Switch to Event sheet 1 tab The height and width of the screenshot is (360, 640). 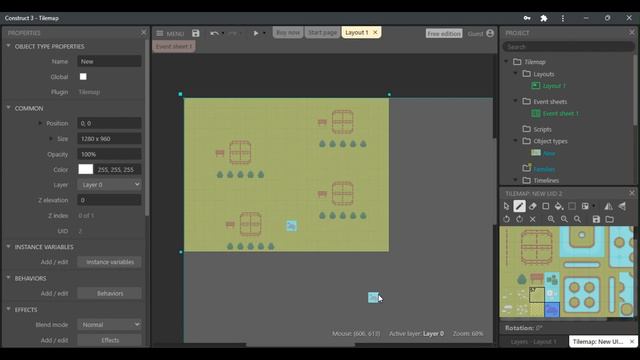[174, 47]
